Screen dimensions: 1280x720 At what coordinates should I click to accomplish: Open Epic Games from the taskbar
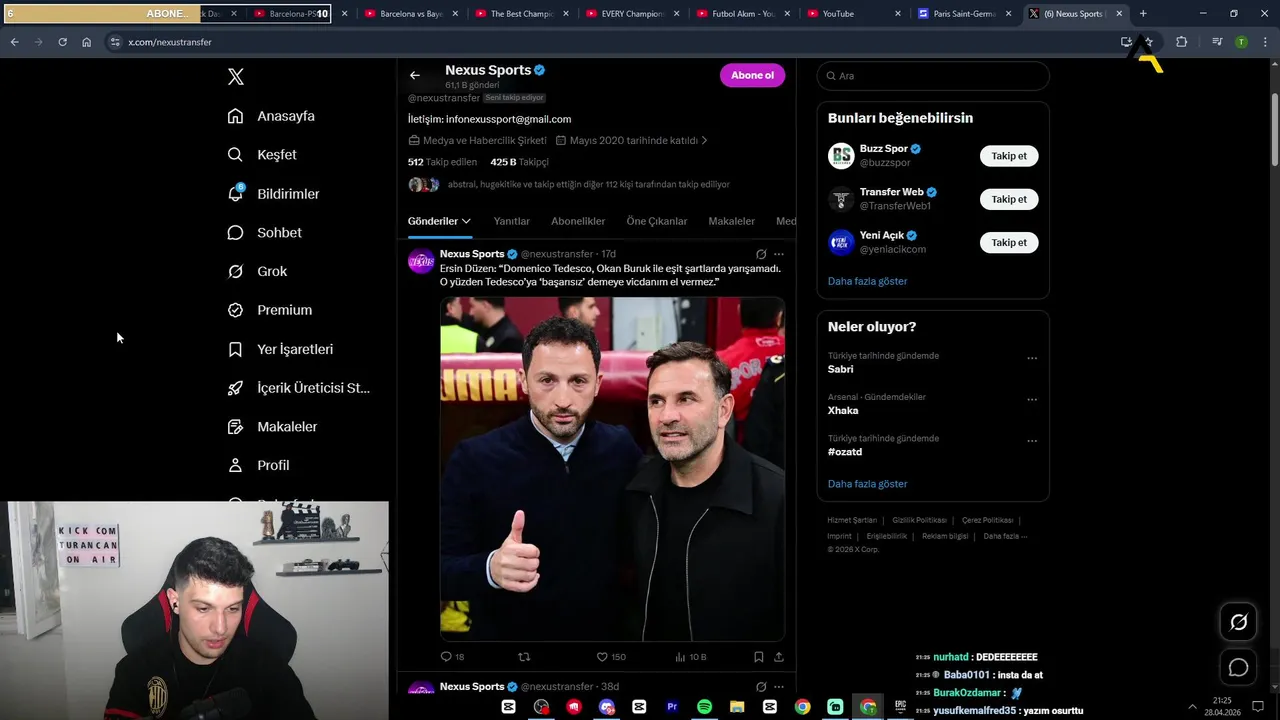coord(900,707)
